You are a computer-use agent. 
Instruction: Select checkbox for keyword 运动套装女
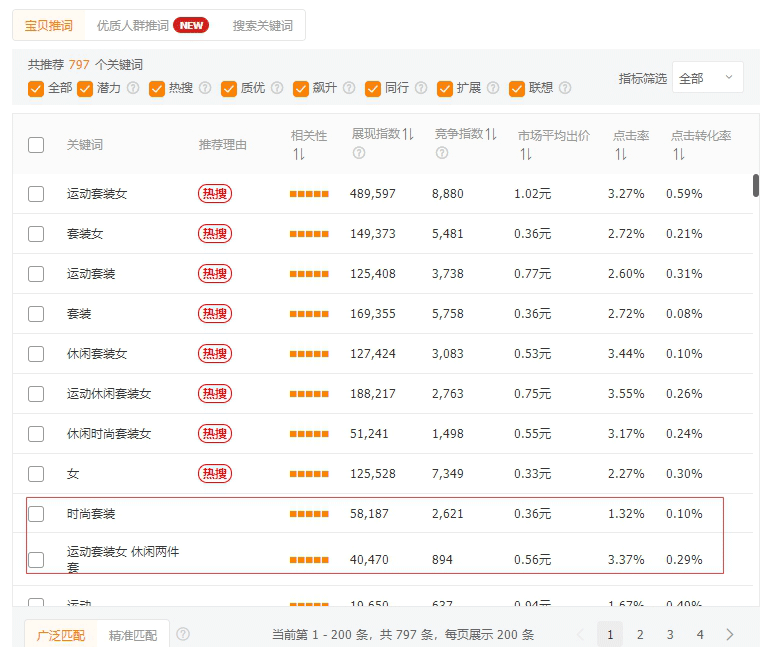pos(36,194)
